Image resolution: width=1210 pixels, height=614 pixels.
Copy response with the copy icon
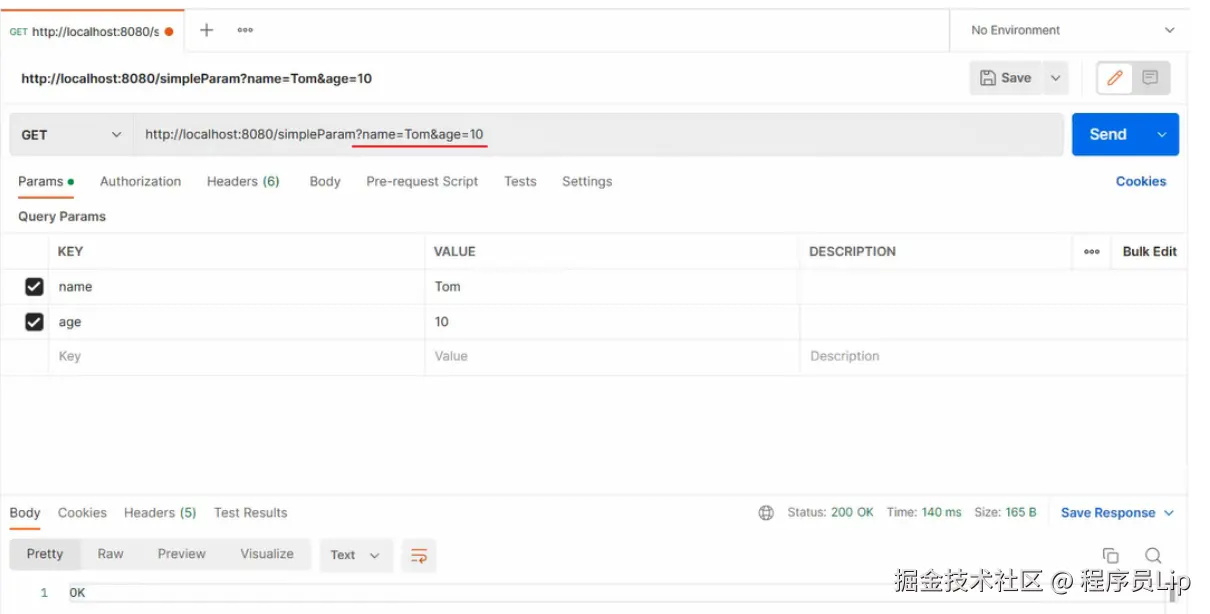1110,555
